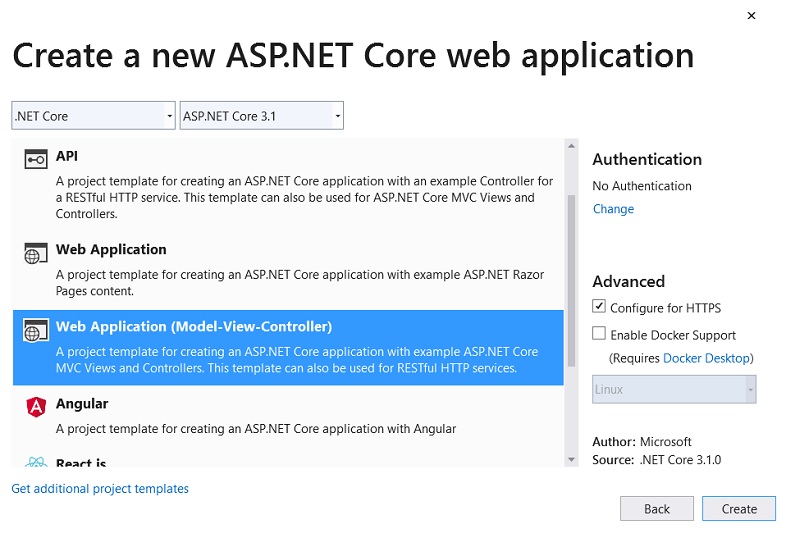Pick the API project template description
The image size is (786, 538).
click(x=304, y=197)
